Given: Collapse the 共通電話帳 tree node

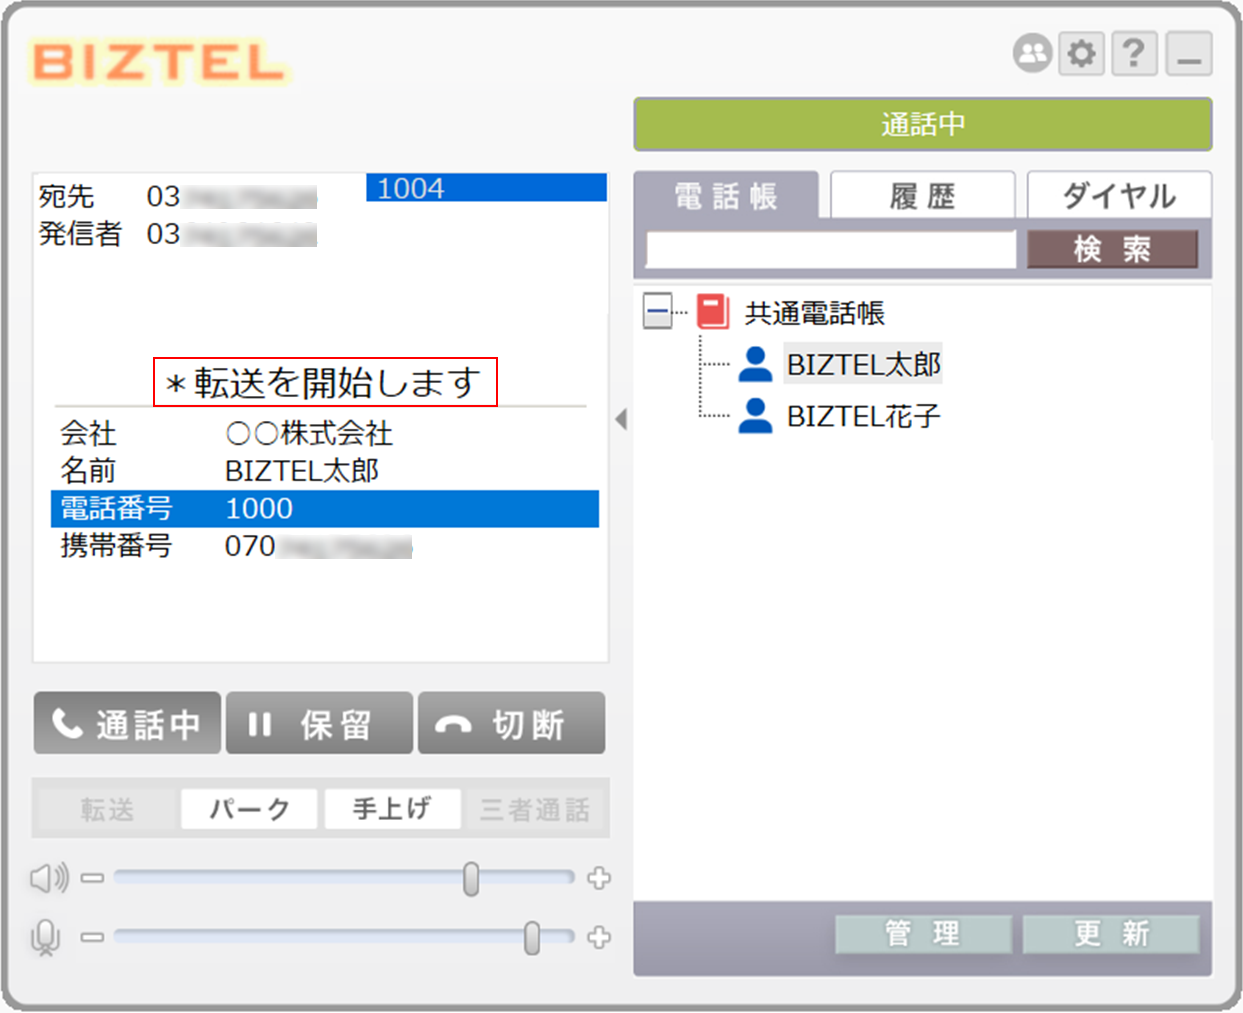Looking at the screenshot, I should click(x=657, y=312).
